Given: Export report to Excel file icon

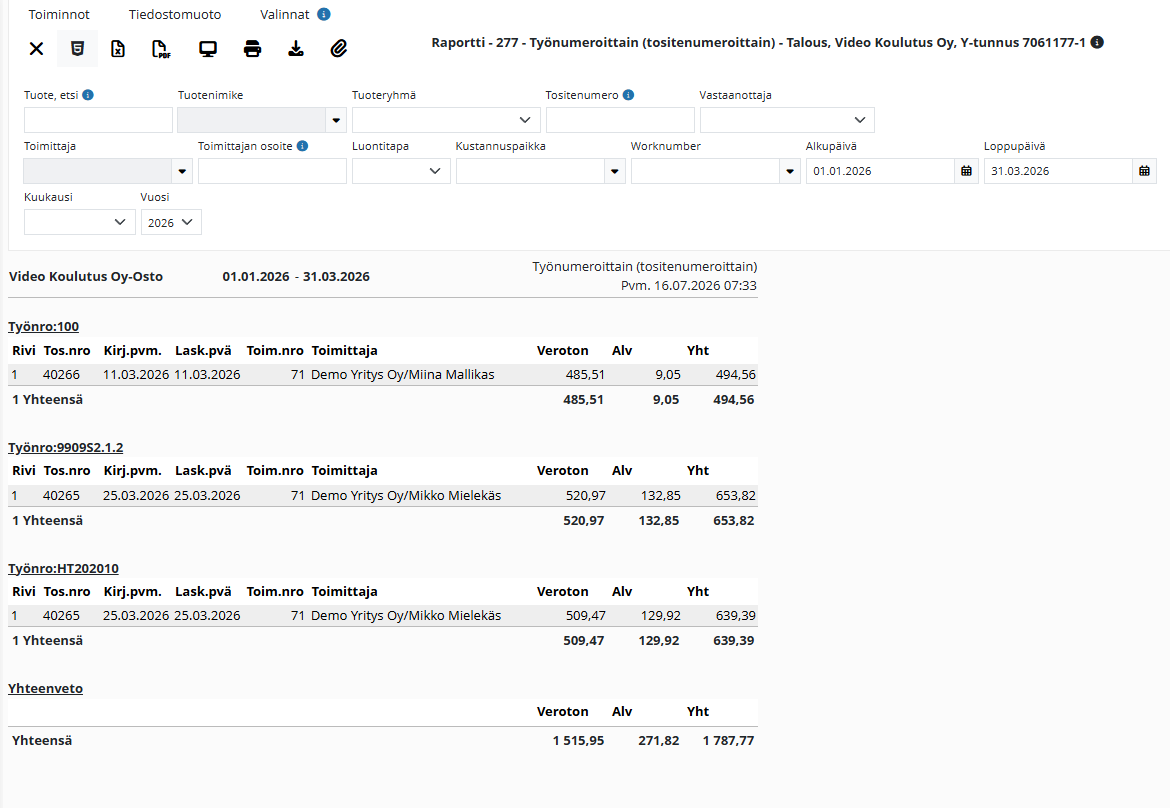Looking at the screenshot, I should tap(118, 49).
